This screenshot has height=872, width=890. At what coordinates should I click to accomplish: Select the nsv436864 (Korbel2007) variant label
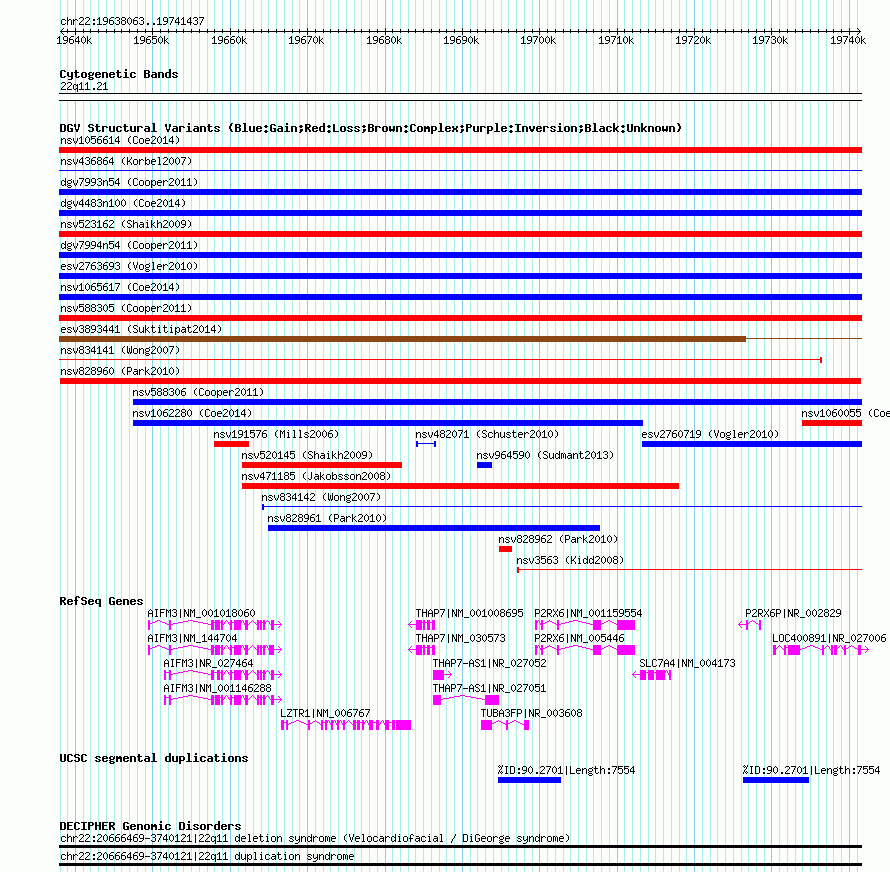[126, 161]
